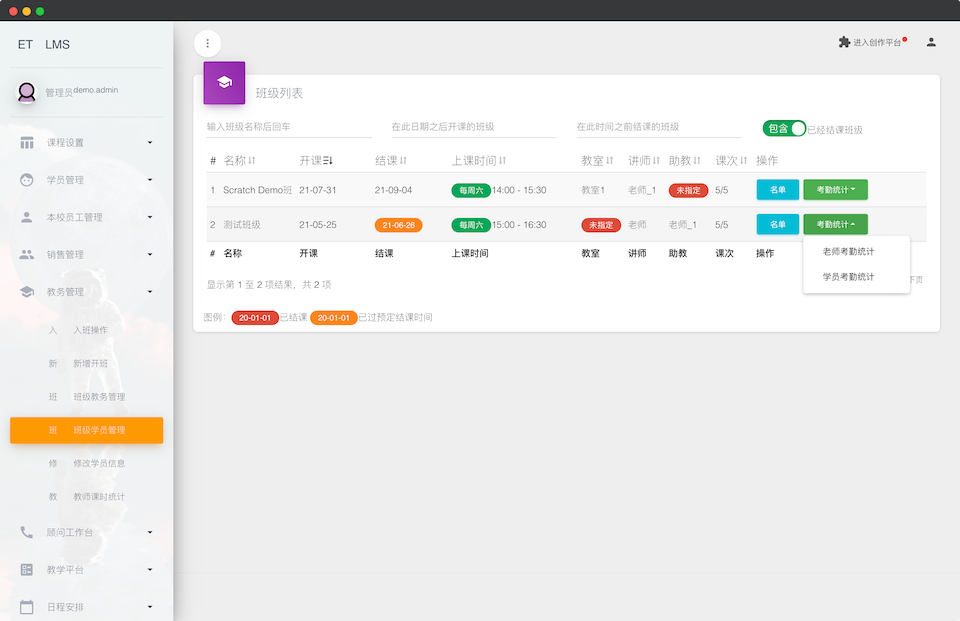This screenshot has height=621, width=960.
Task: Click 名单 button for Scratch Demo班
Action: [x=777, y=190]
